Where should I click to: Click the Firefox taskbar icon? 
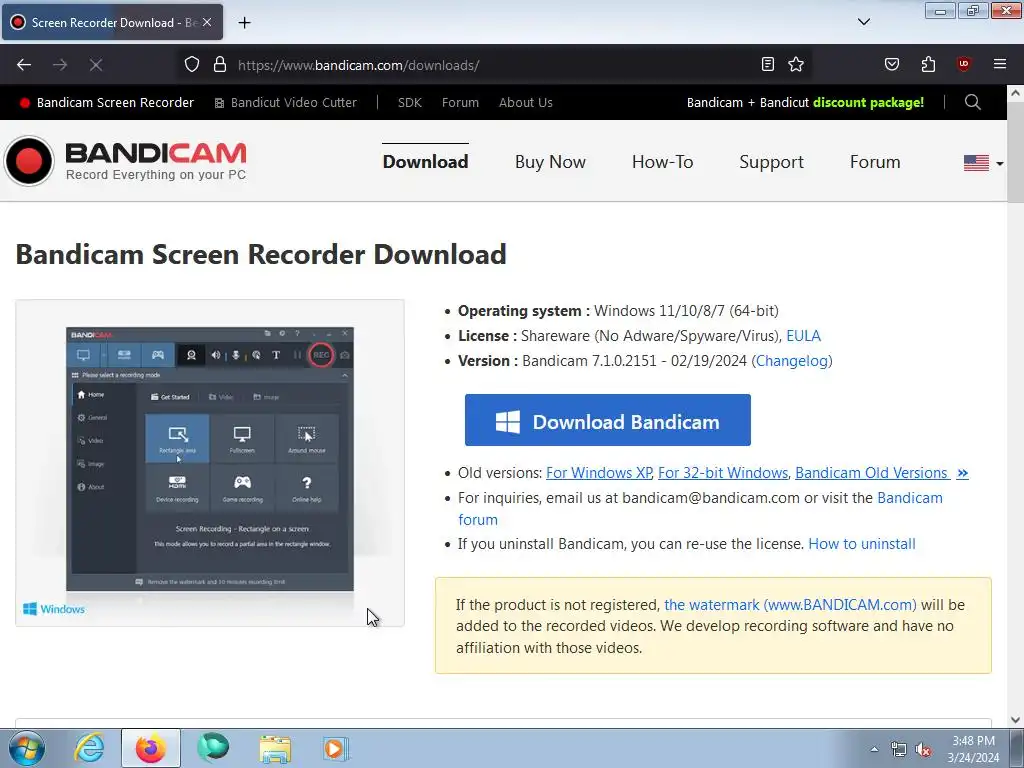[150, 748]
